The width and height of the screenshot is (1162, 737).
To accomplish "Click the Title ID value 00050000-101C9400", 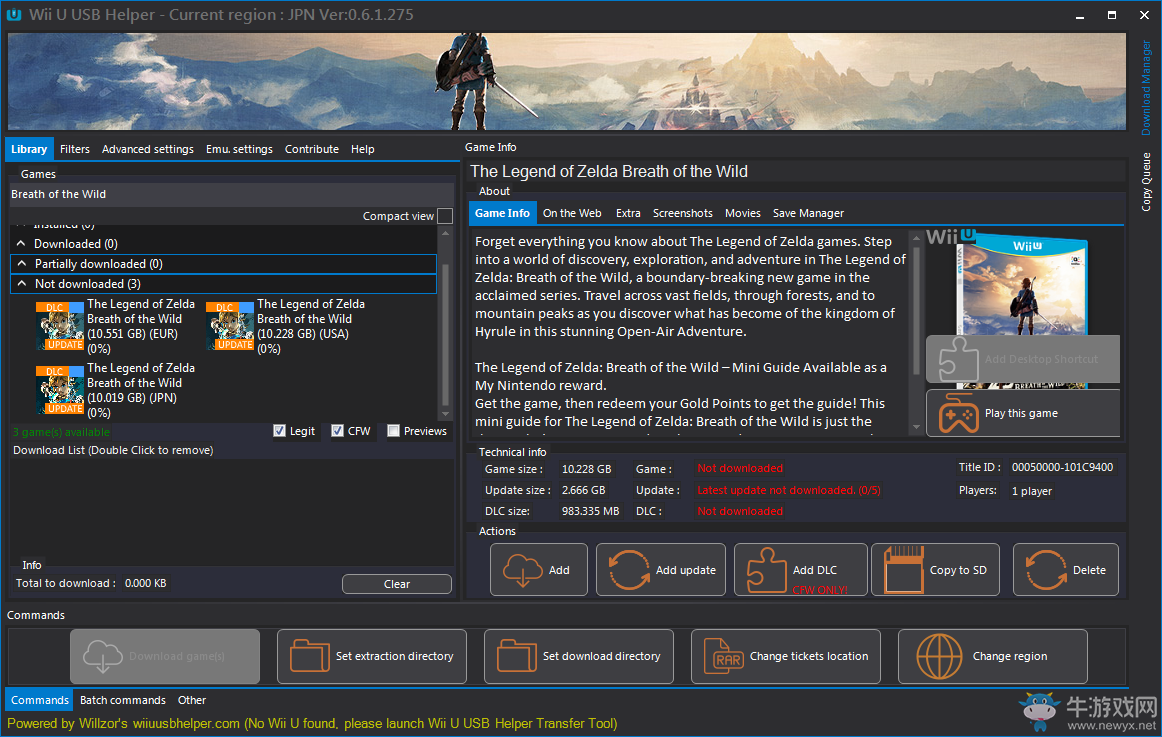I will coord(1062,467).
